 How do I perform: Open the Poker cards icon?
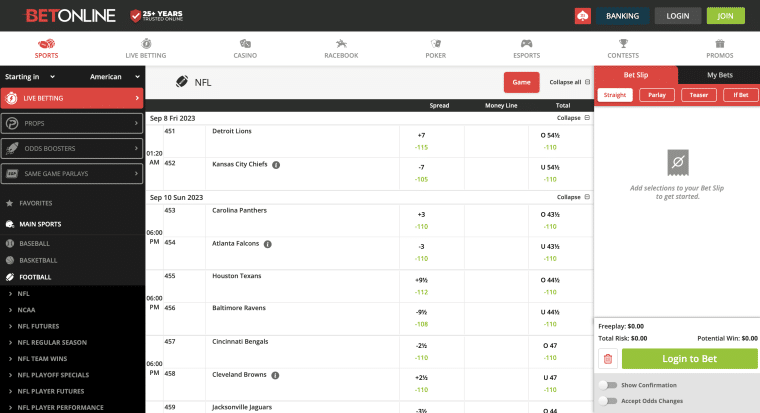[x=436, y=44]
